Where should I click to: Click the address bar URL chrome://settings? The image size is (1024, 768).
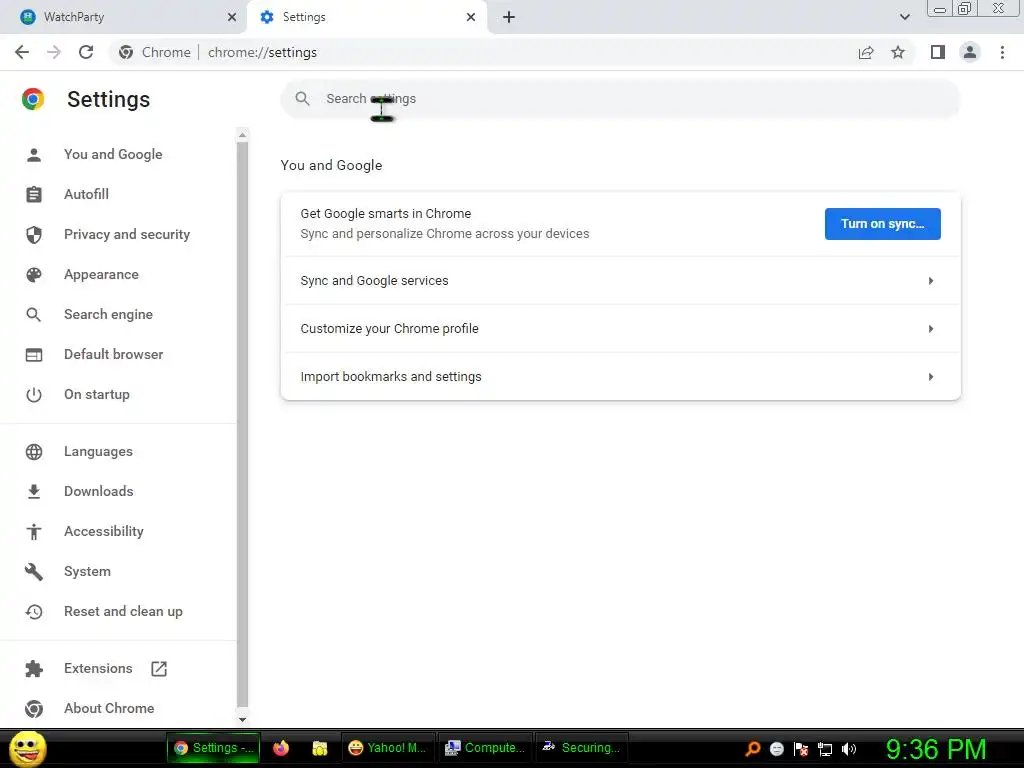pyautogui.click(x=263, y=52)
